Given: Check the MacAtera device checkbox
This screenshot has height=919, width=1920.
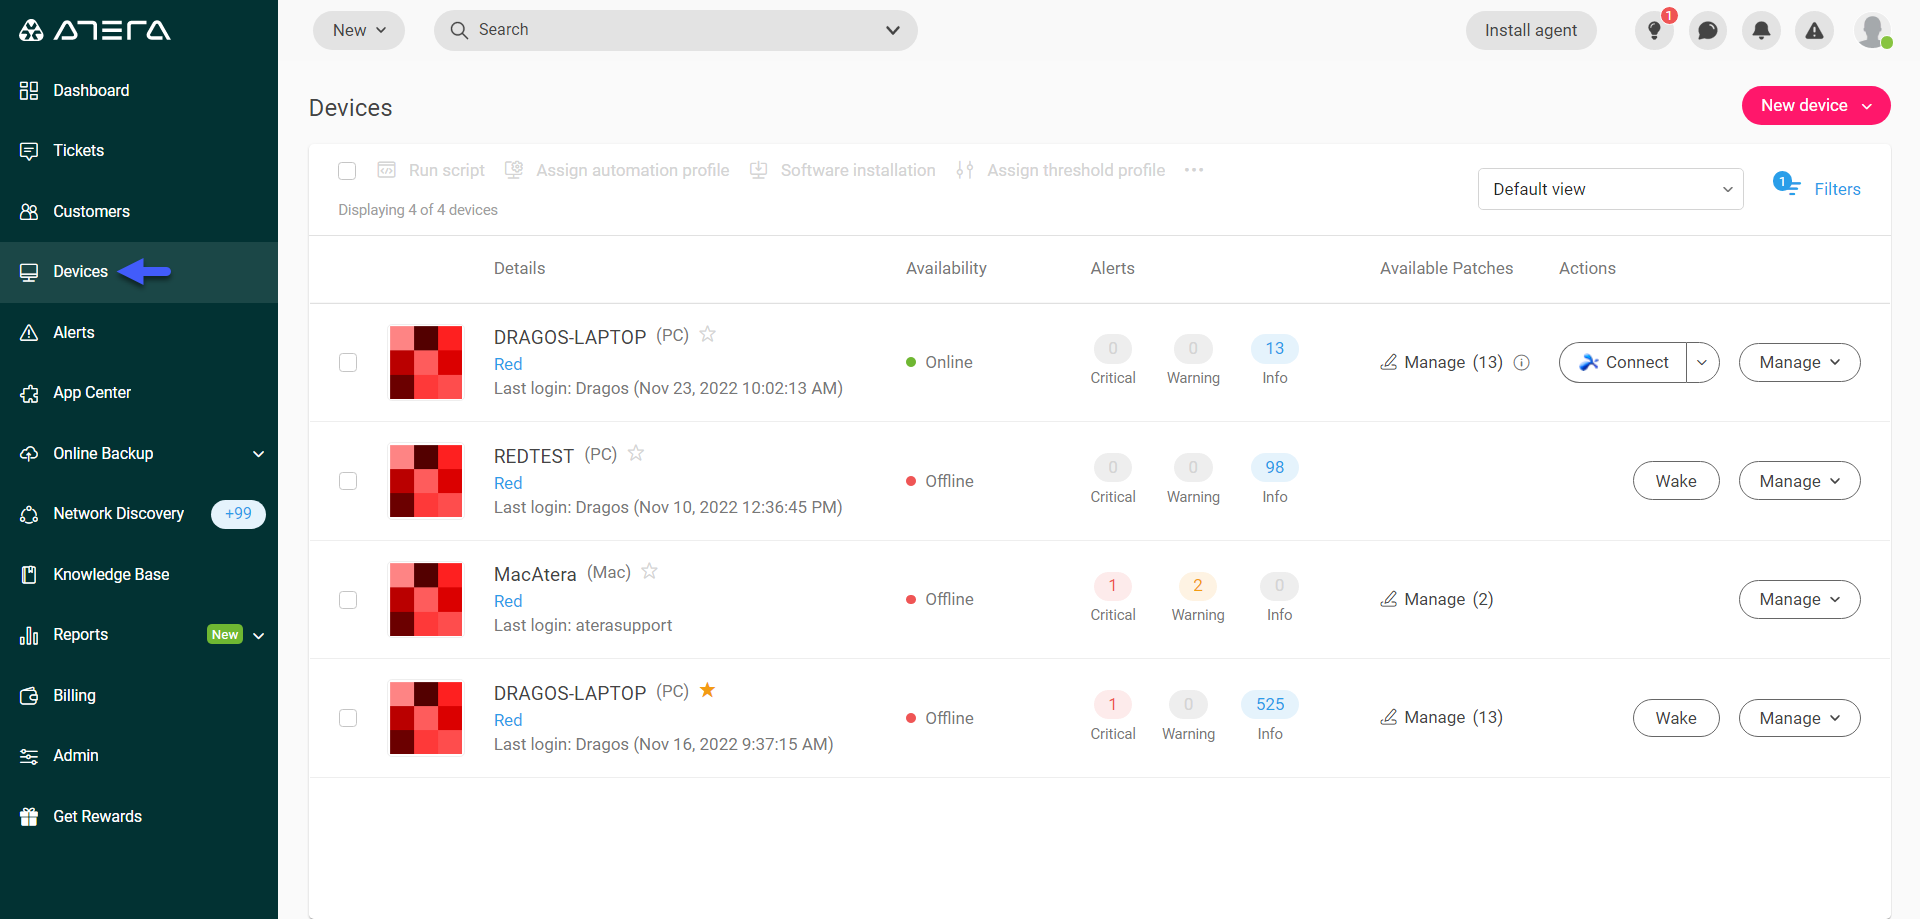Looking at the screenshot, I should click(x=348, y=600).
